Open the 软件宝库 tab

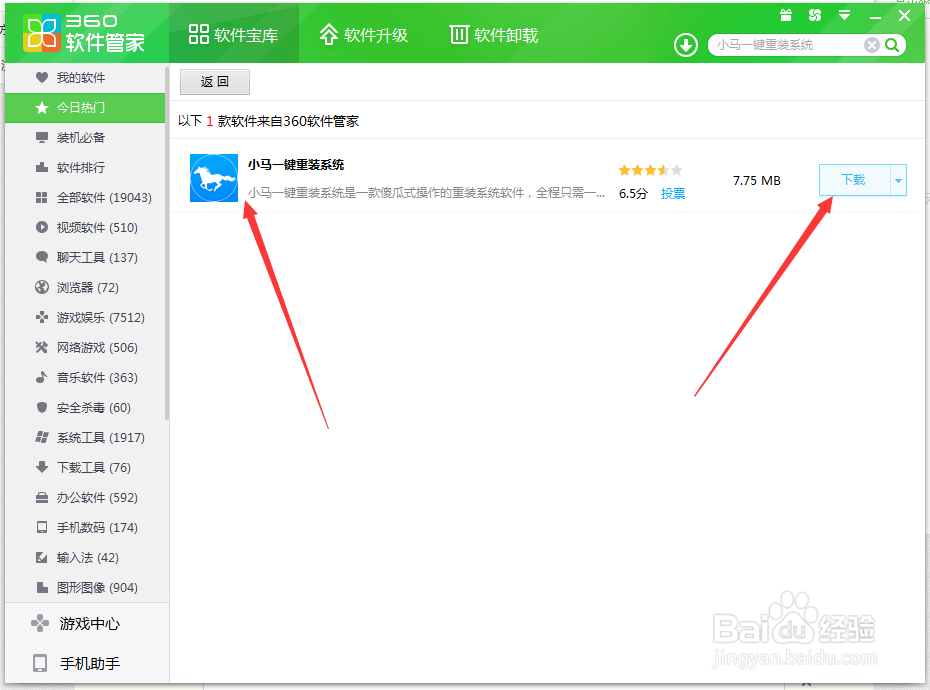tap(234, 35)
